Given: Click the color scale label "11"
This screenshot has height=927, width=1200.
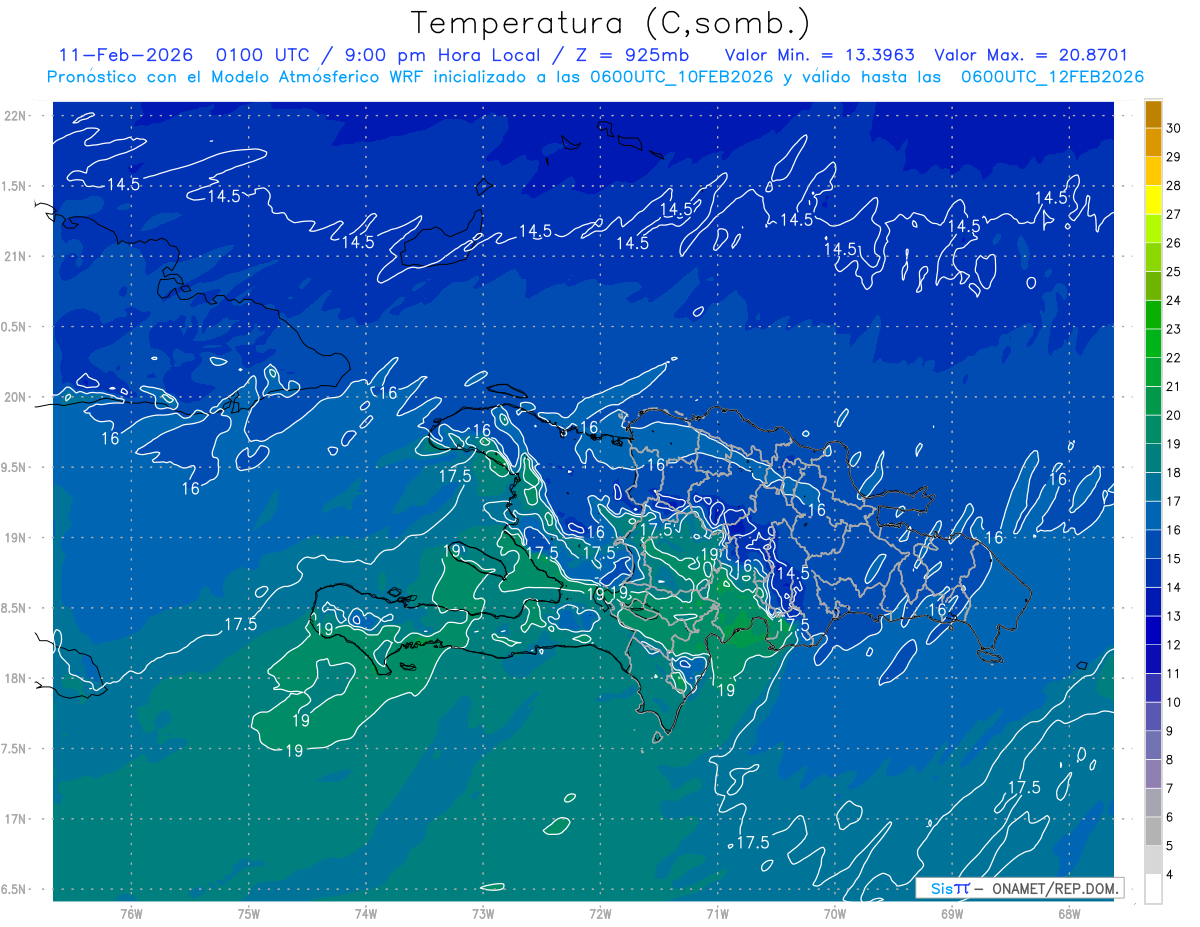Looking at the screenshot, I should (x=1174, y=674).
